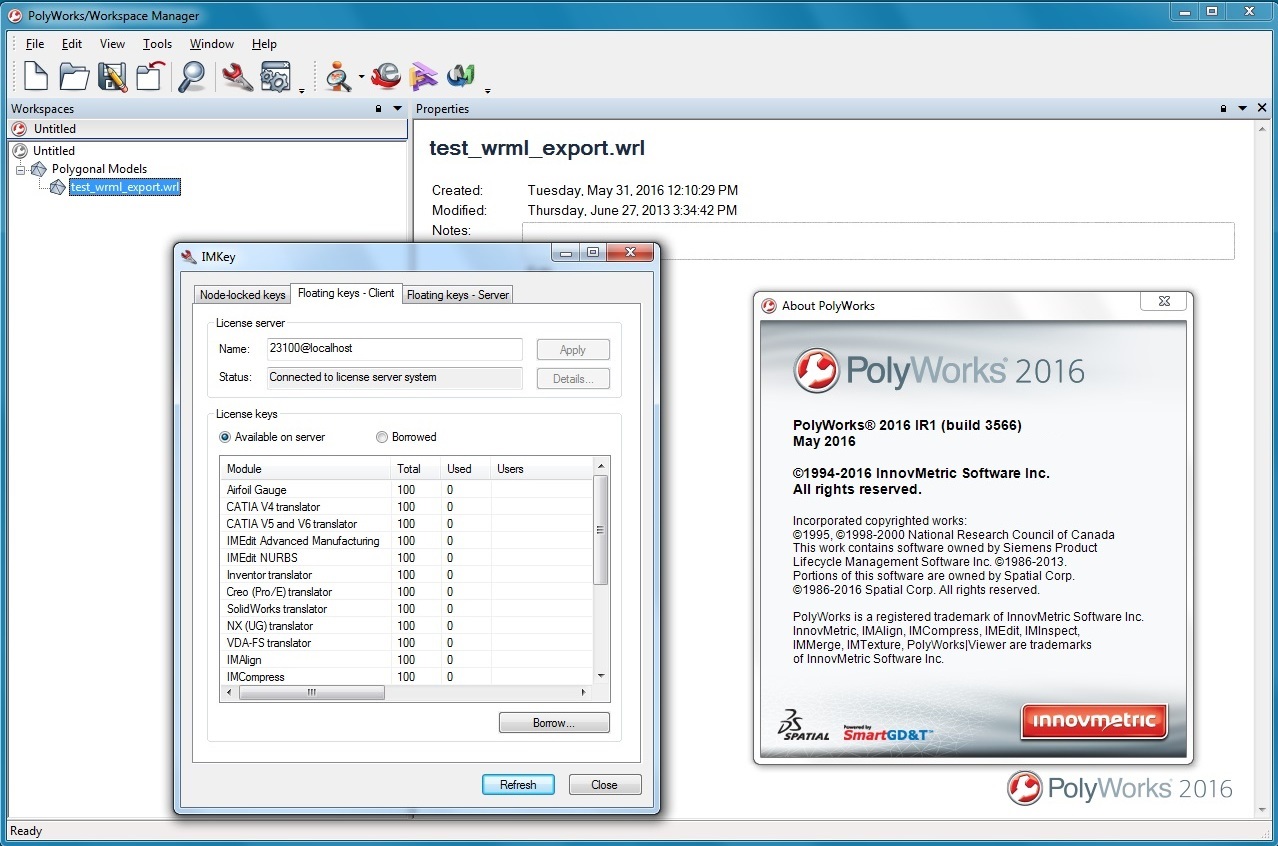The image size is (1278, 846).
Task: Collapse the Polygonal Models tree node
Action: pos(20,169)
